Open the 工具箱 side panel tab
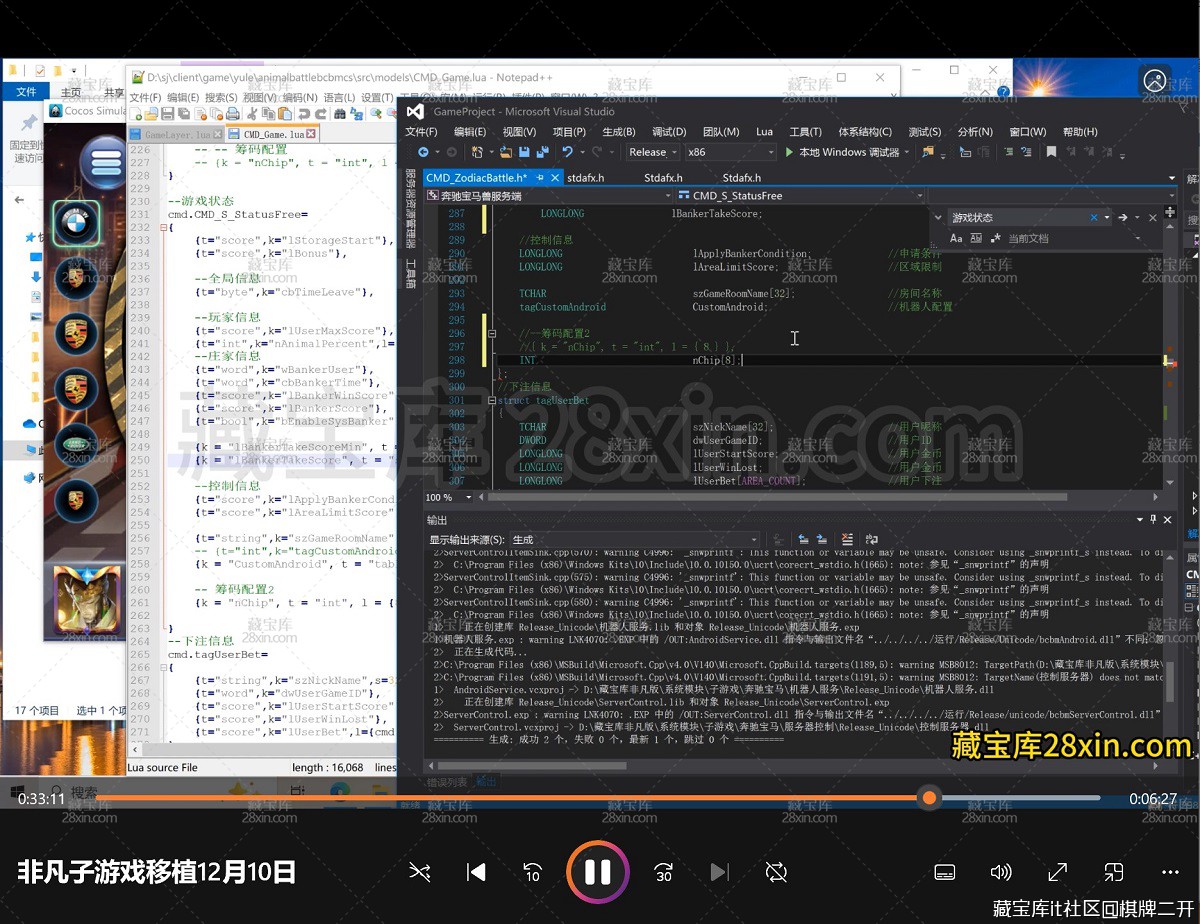The width and height of the screenshot is (1200, 924). coord(410,273)
